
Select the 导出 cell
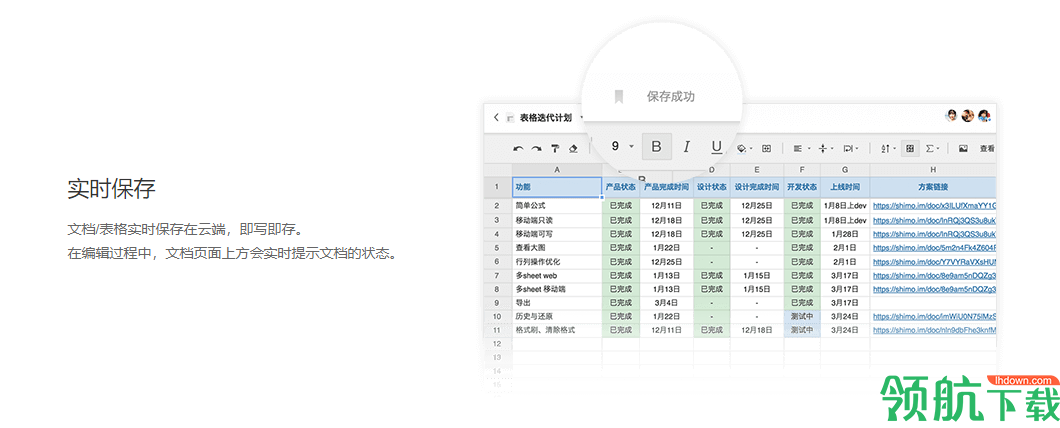tap(557, 303)
